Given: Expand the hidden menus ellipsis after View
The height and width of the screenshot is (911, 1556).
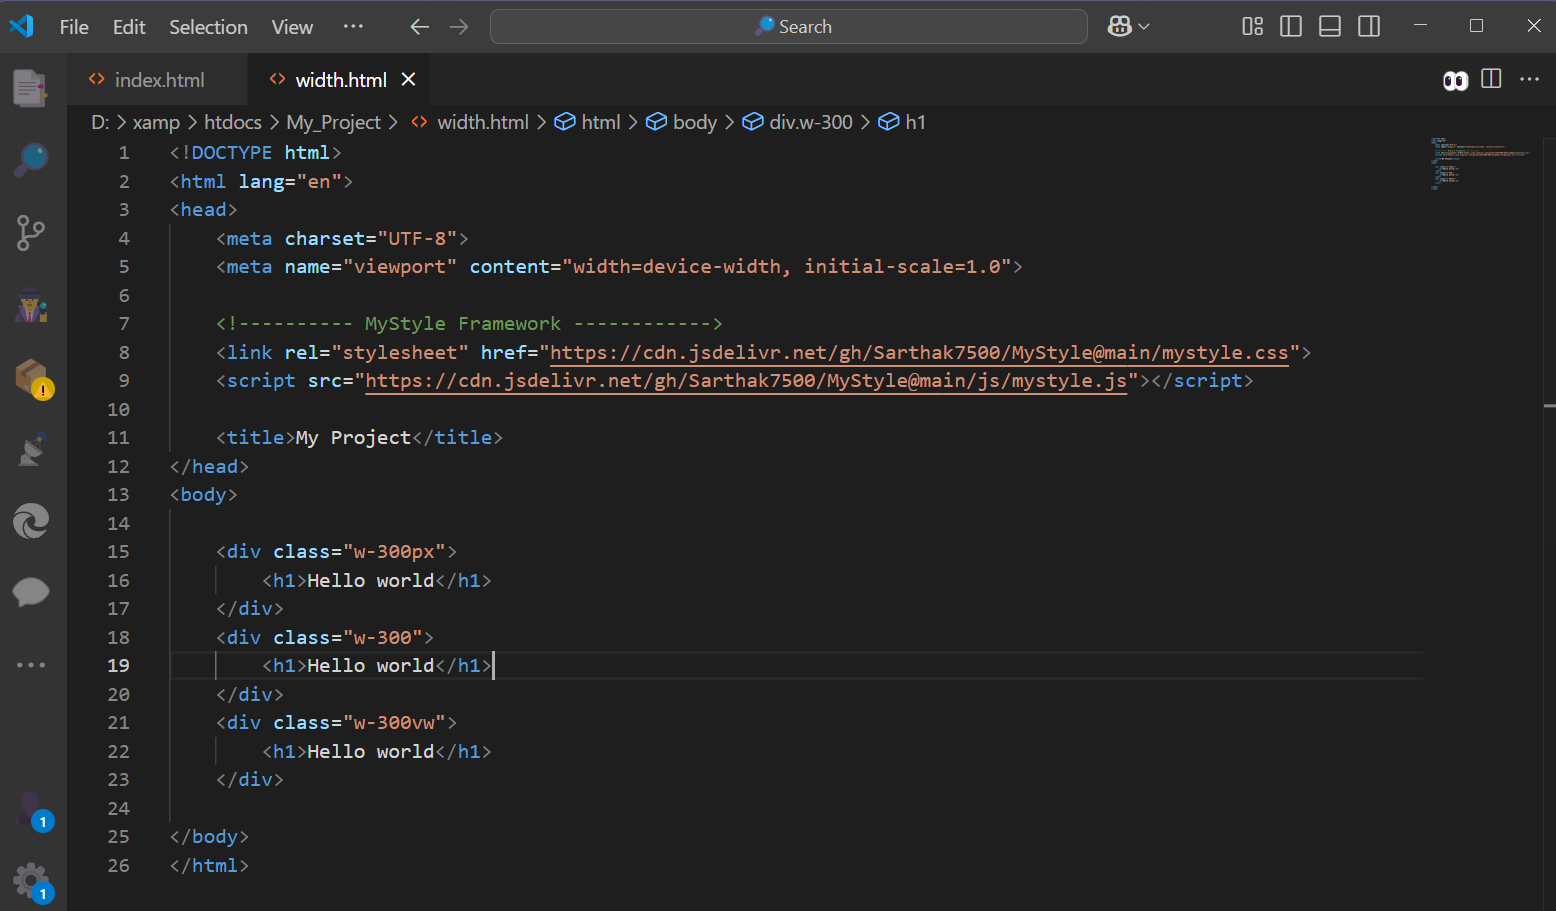Looking at the screenshot, I should tap(353, 27).
